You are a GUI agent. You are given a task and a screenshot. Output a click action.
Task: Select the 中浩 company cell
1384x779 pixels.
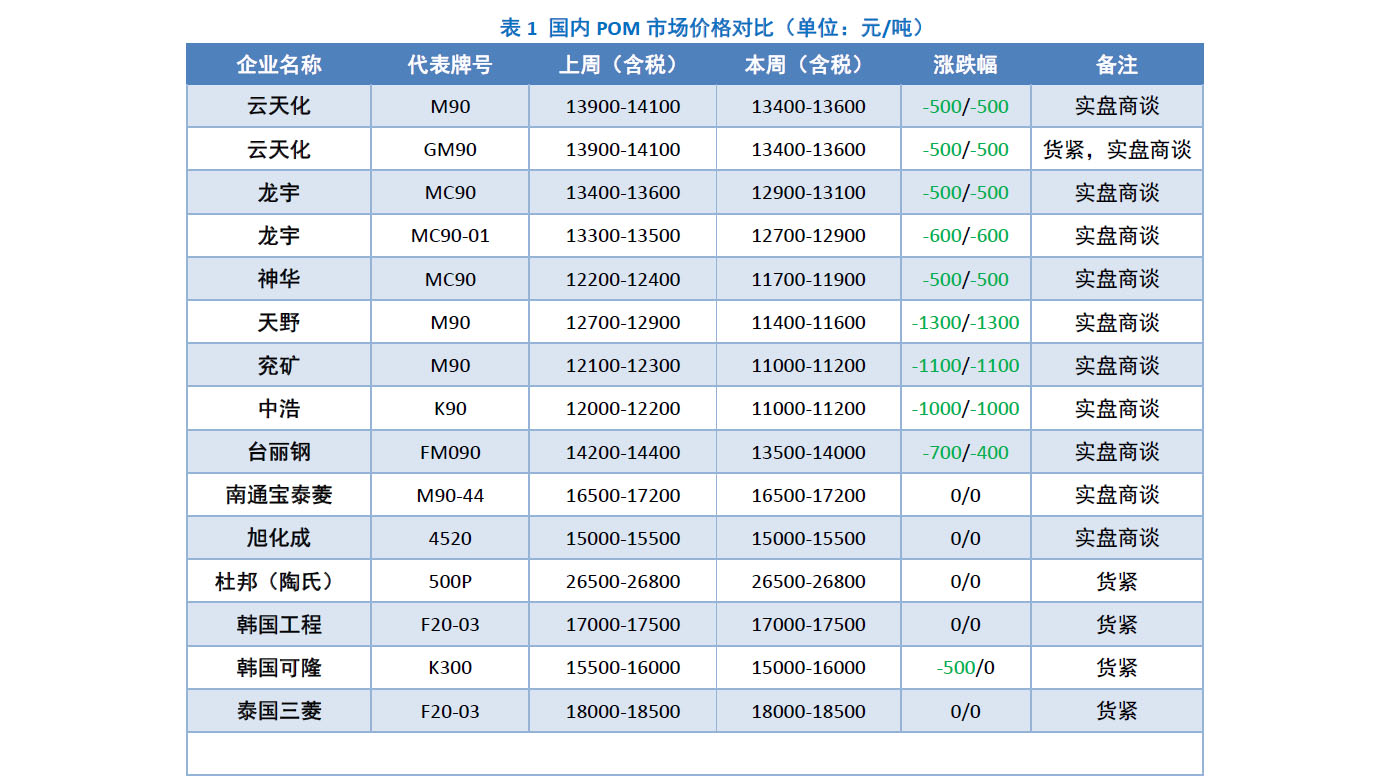279,409
